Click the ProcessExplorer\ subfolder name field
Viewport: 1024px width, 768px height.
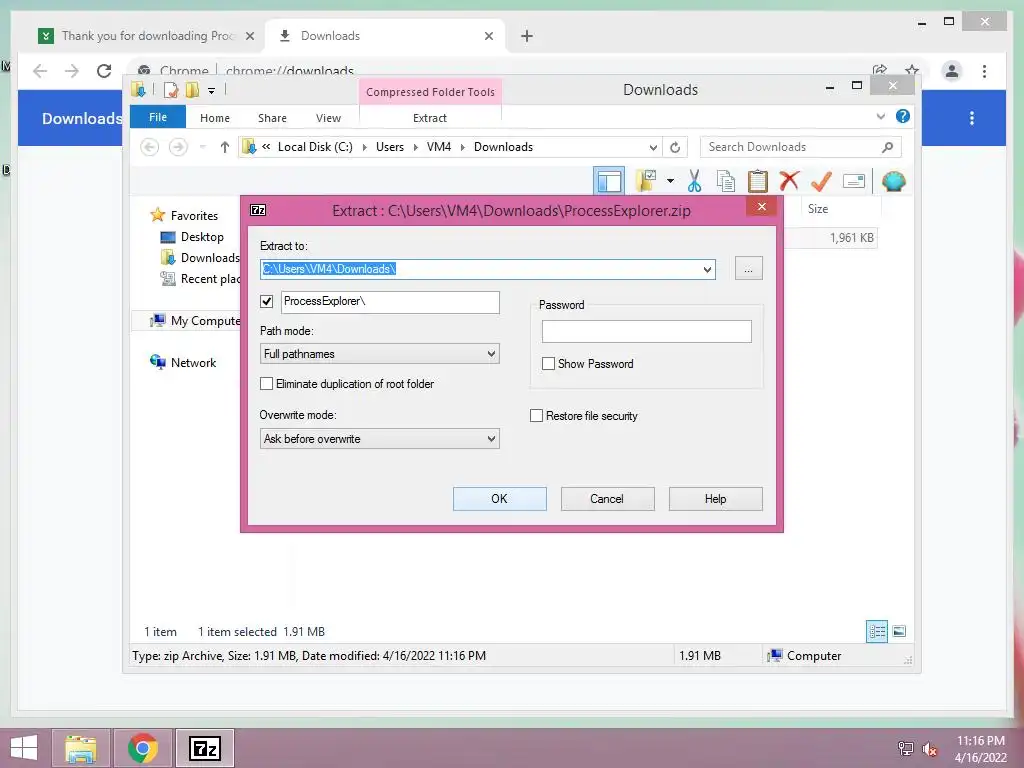coord(391,302)
